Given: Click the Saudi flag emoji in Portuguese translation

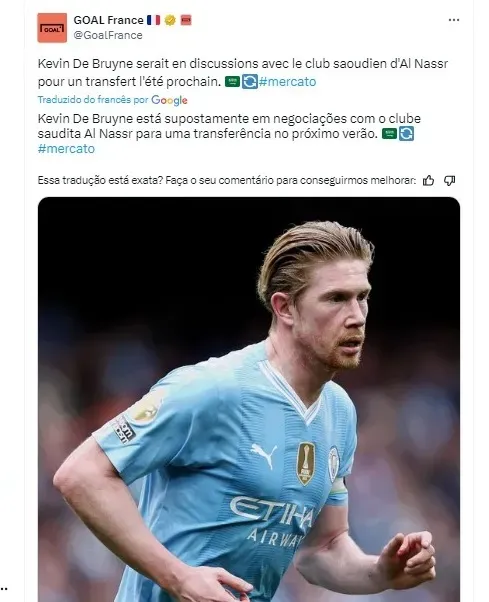Looking at the screenshot, I should pos(390,134).
